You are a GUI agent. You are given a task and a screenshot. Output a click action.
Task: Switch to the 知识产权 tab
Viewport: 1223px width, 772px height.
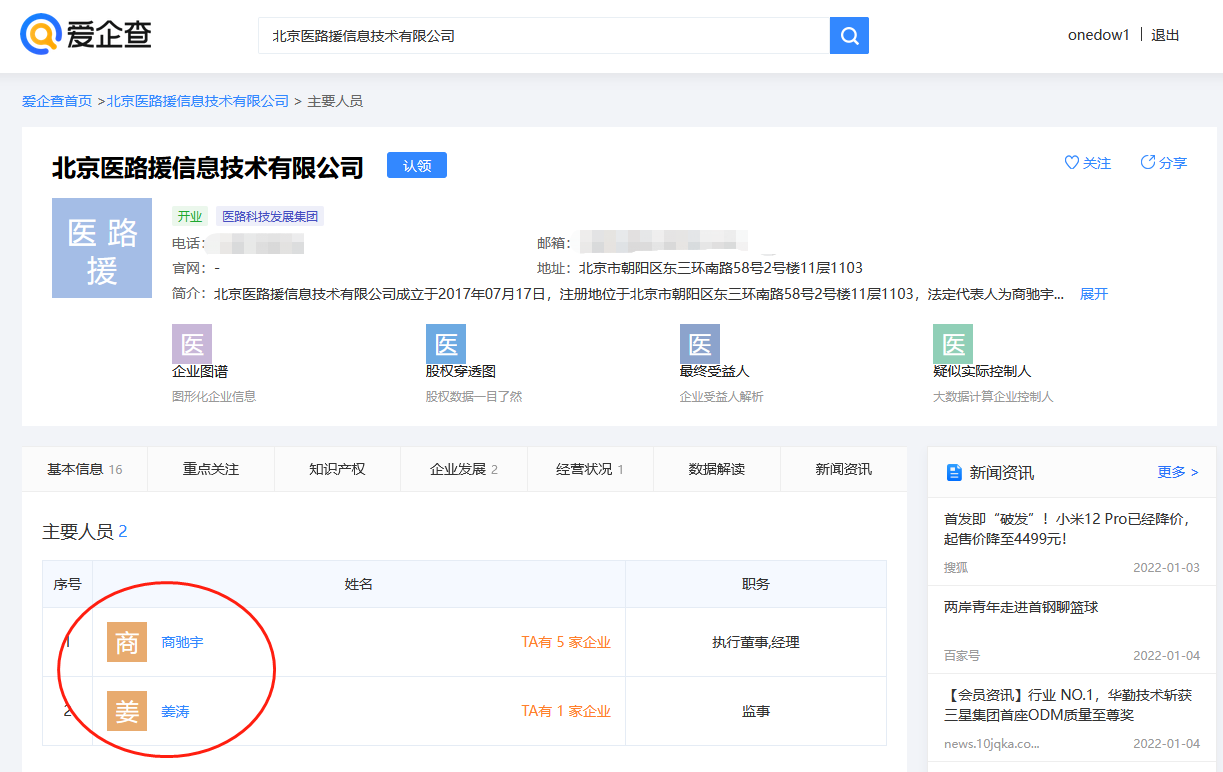tap(337, 469)
